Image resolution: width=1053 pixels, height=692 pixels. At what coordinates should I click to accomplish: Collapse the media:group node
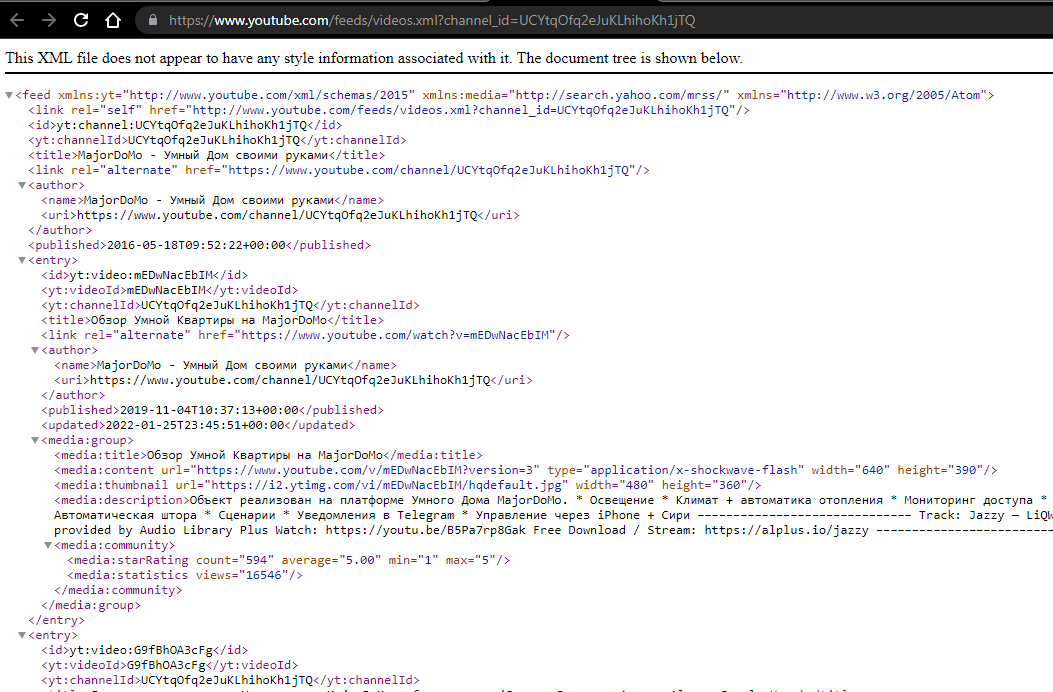pyautogui.click(x=35, y=440)
